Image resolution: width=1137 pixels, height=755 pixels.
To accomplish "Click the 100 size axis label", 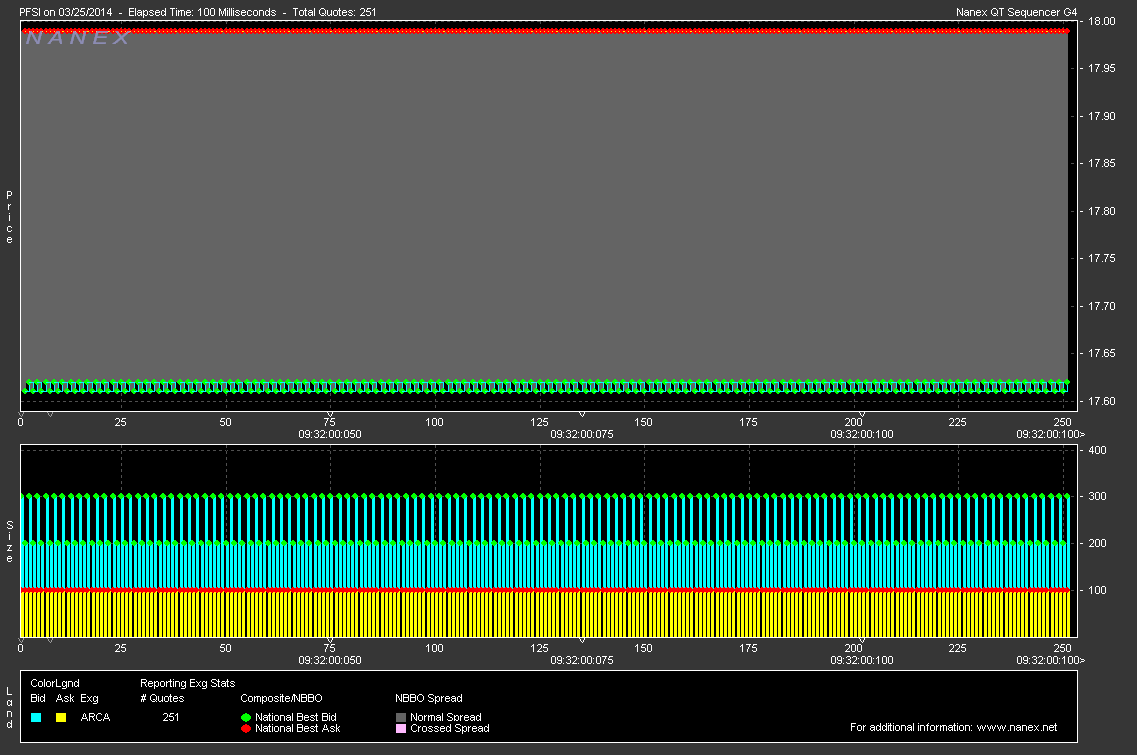I will click(x=1097, y=590).
